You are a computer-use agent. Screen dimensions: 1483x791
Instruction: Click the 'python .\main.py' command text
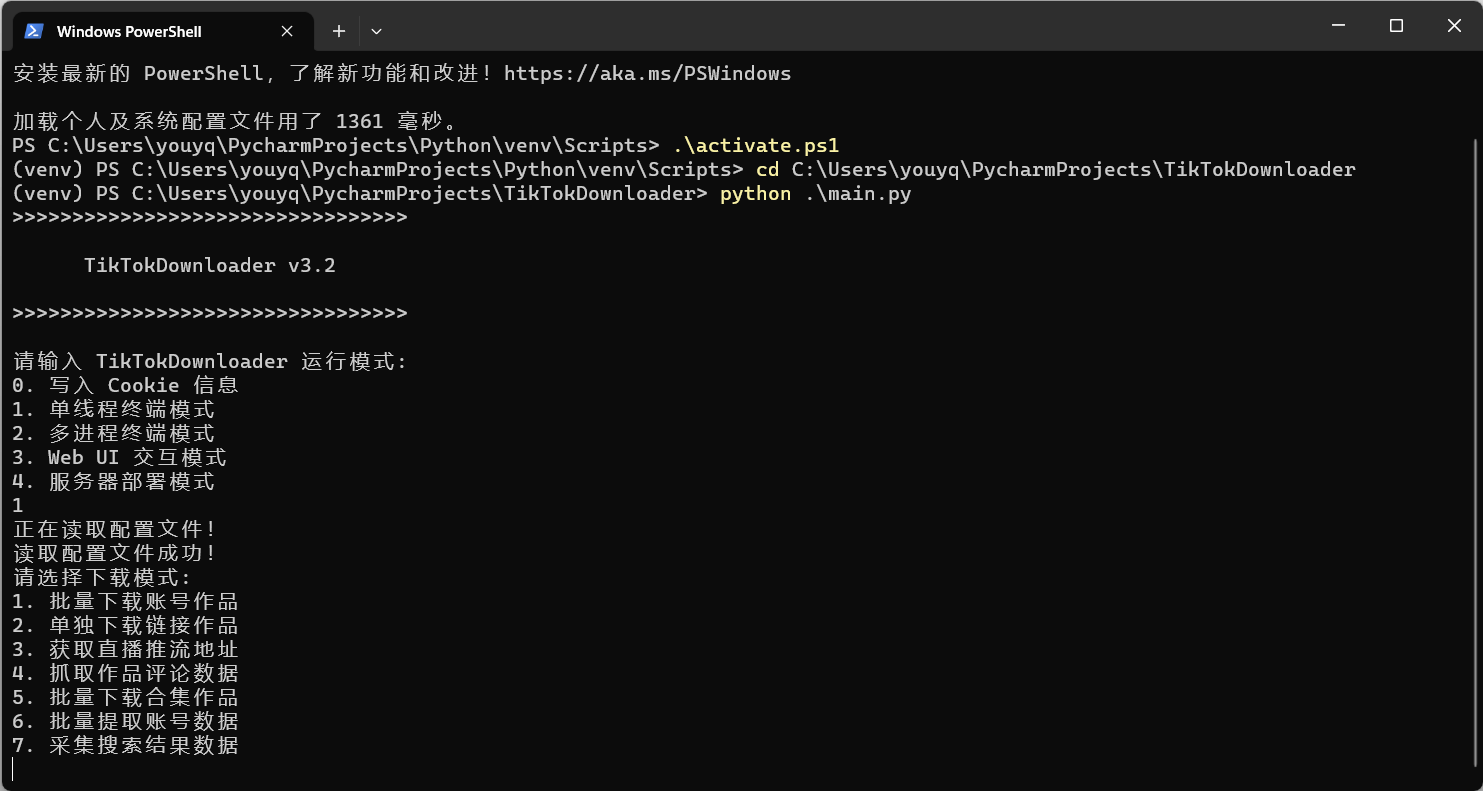[815, 193]
